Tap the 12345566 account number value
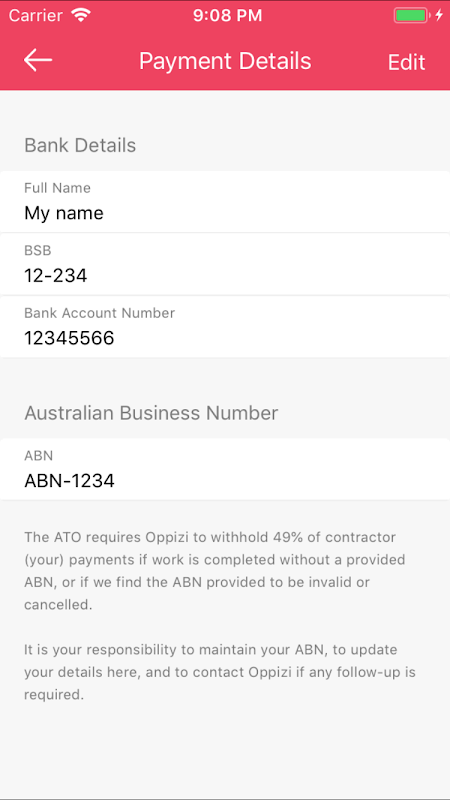 [x=69, y=338]
